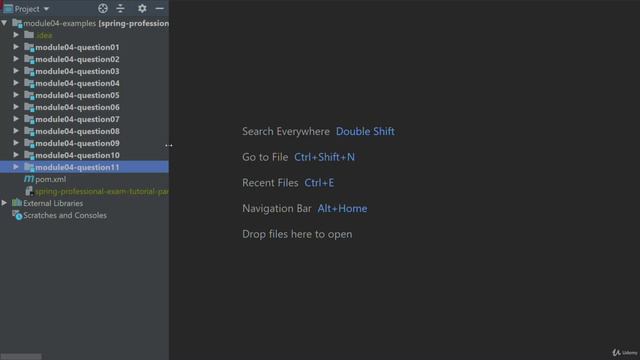Select module04-question06 label
The width and height of the screenshot is (640, 360).
click(77, 107)
